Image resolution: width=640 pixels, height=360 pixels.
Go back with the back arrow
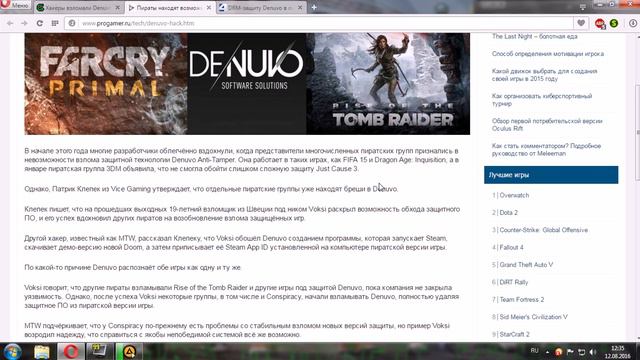pos(10,23)
